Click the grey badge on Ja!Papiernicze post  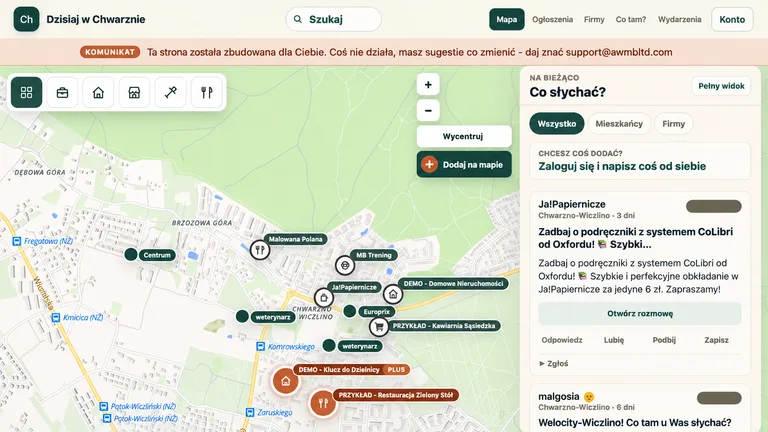(x=714, y=206)
